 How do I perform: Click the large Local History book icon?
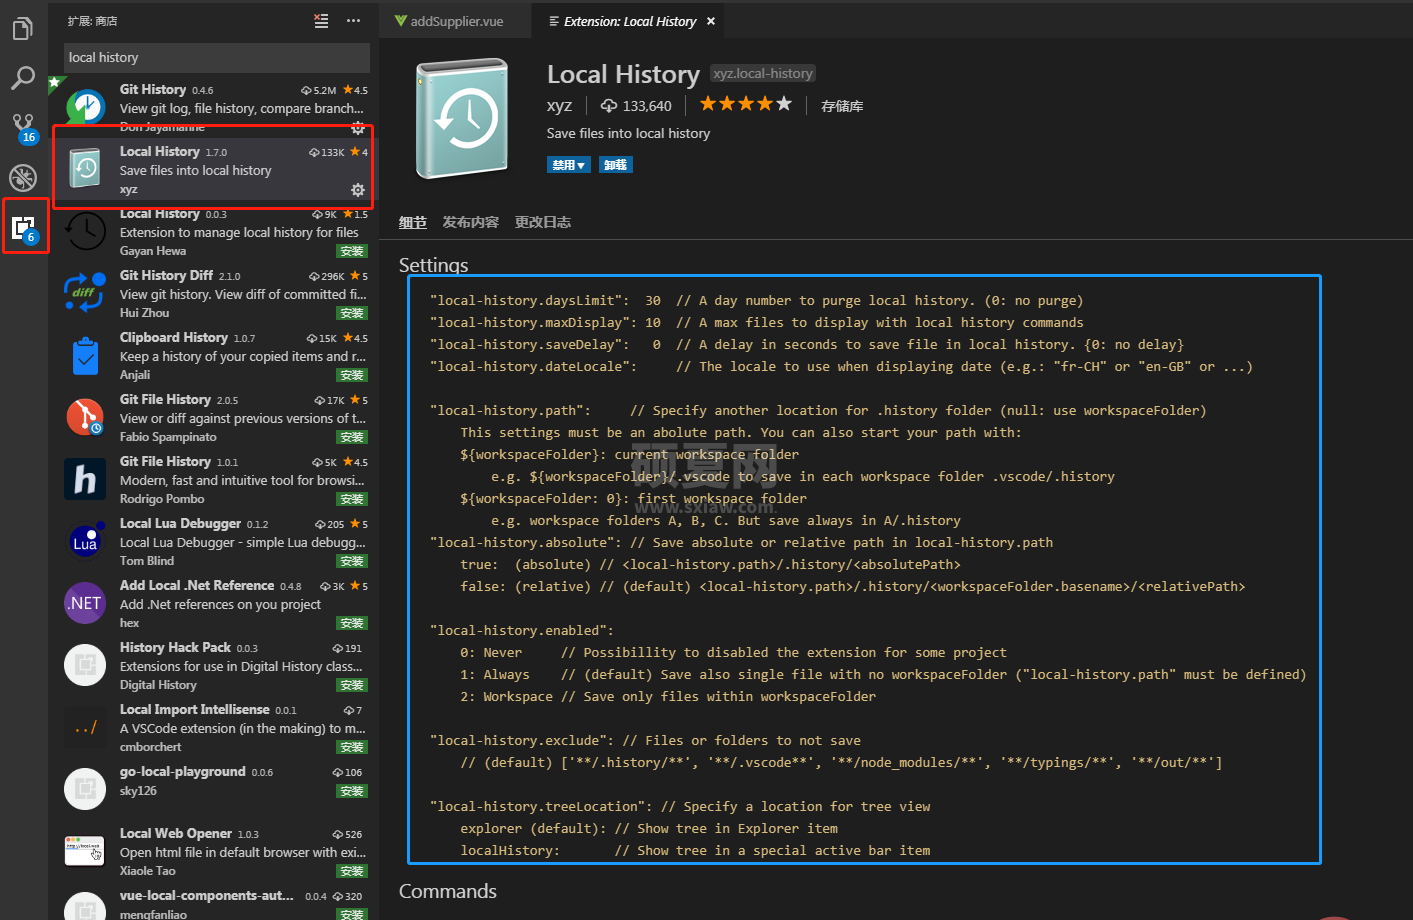pyautogui.click(x=463, y=119)
